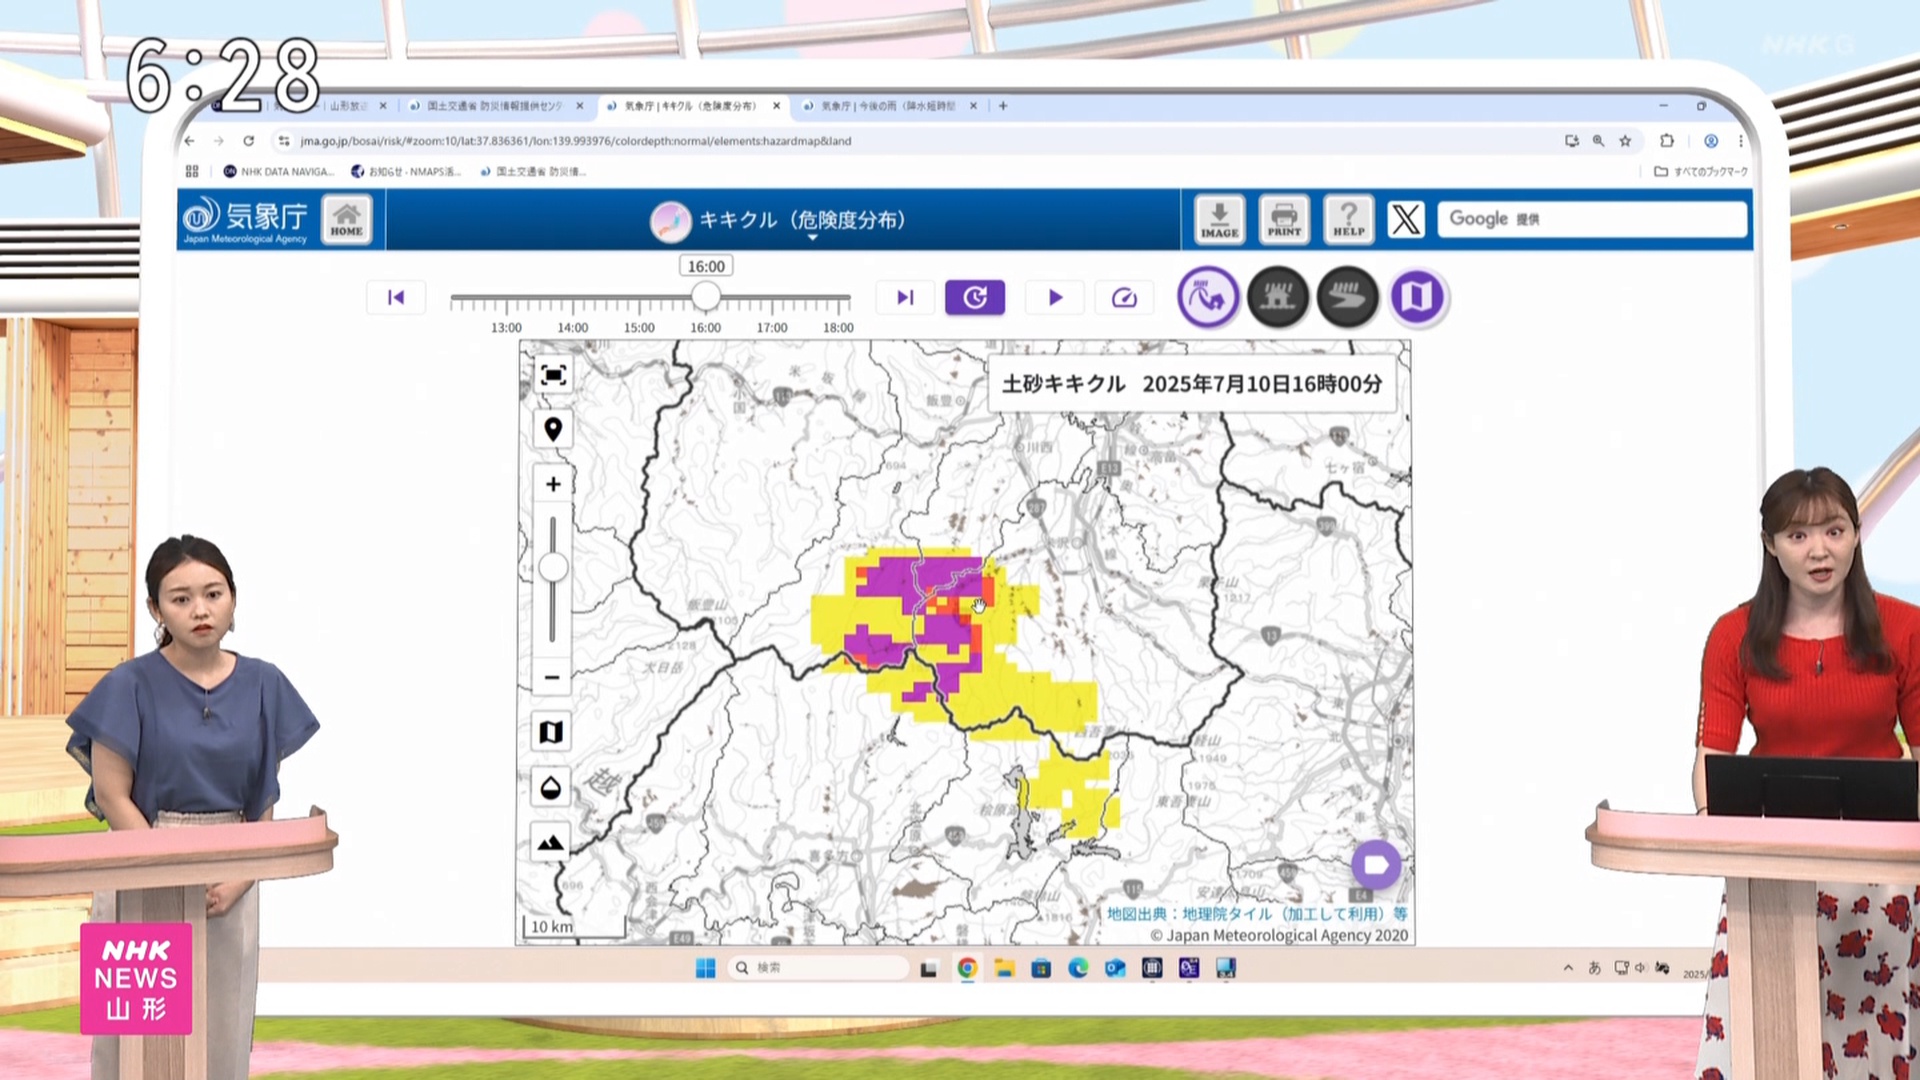Screen dimensions: 1920x1080
Task: Jump to the latest time step
Action: [905, 297]
